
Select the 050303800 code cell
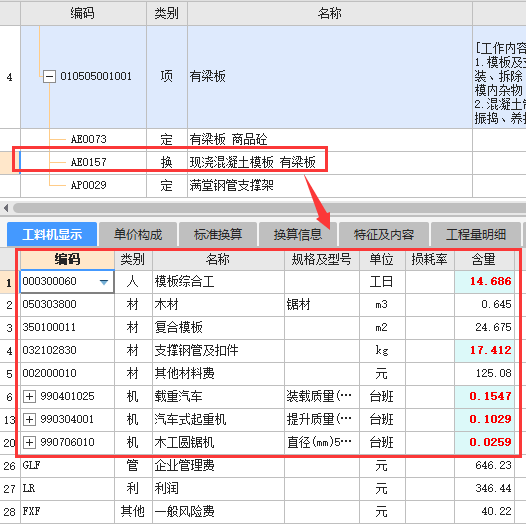coord(67,305)
